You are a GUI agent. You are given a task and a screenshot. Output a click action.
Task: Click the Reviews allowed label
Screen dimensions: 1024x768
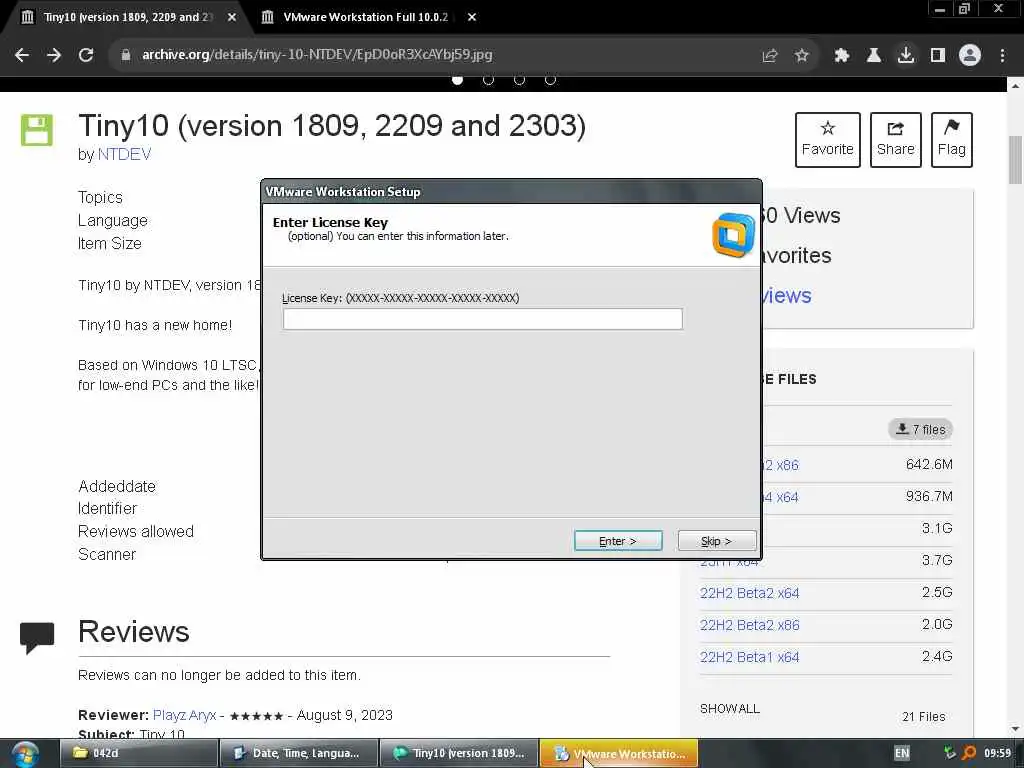click(x=136, y=532)
